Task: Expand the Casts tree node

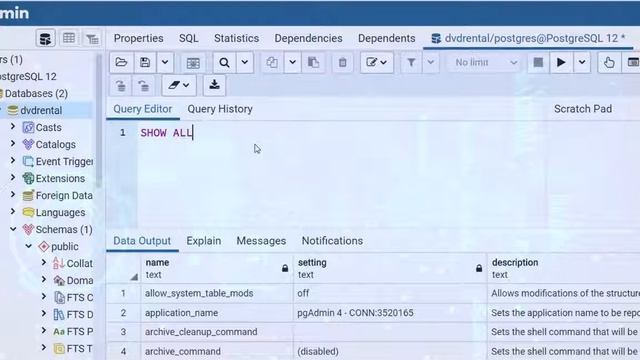Action: pyautogui.click(x=13, y=127)
